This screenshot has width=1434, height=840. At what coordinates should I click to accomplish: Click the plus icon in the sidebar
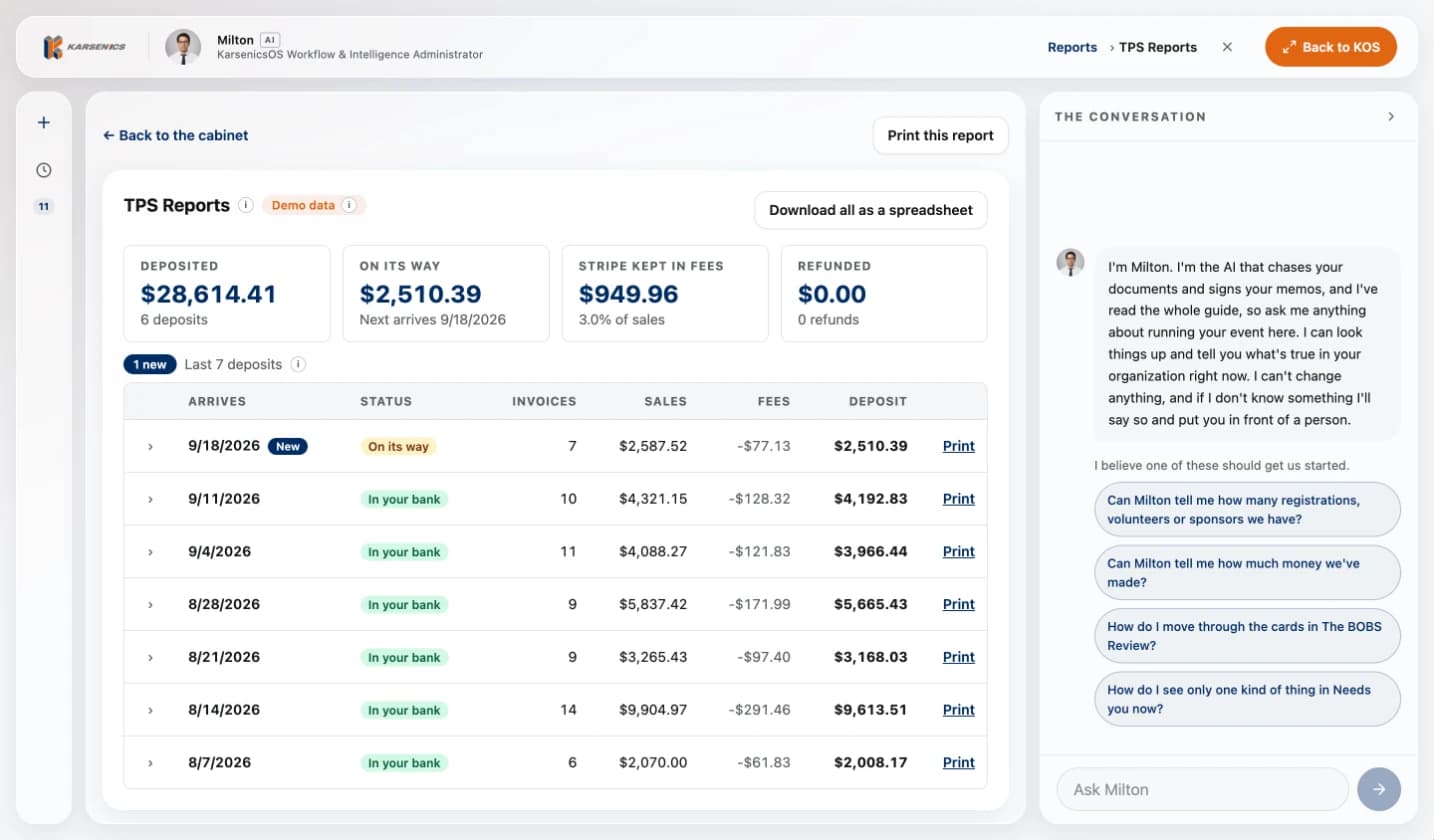pos(44,123)
